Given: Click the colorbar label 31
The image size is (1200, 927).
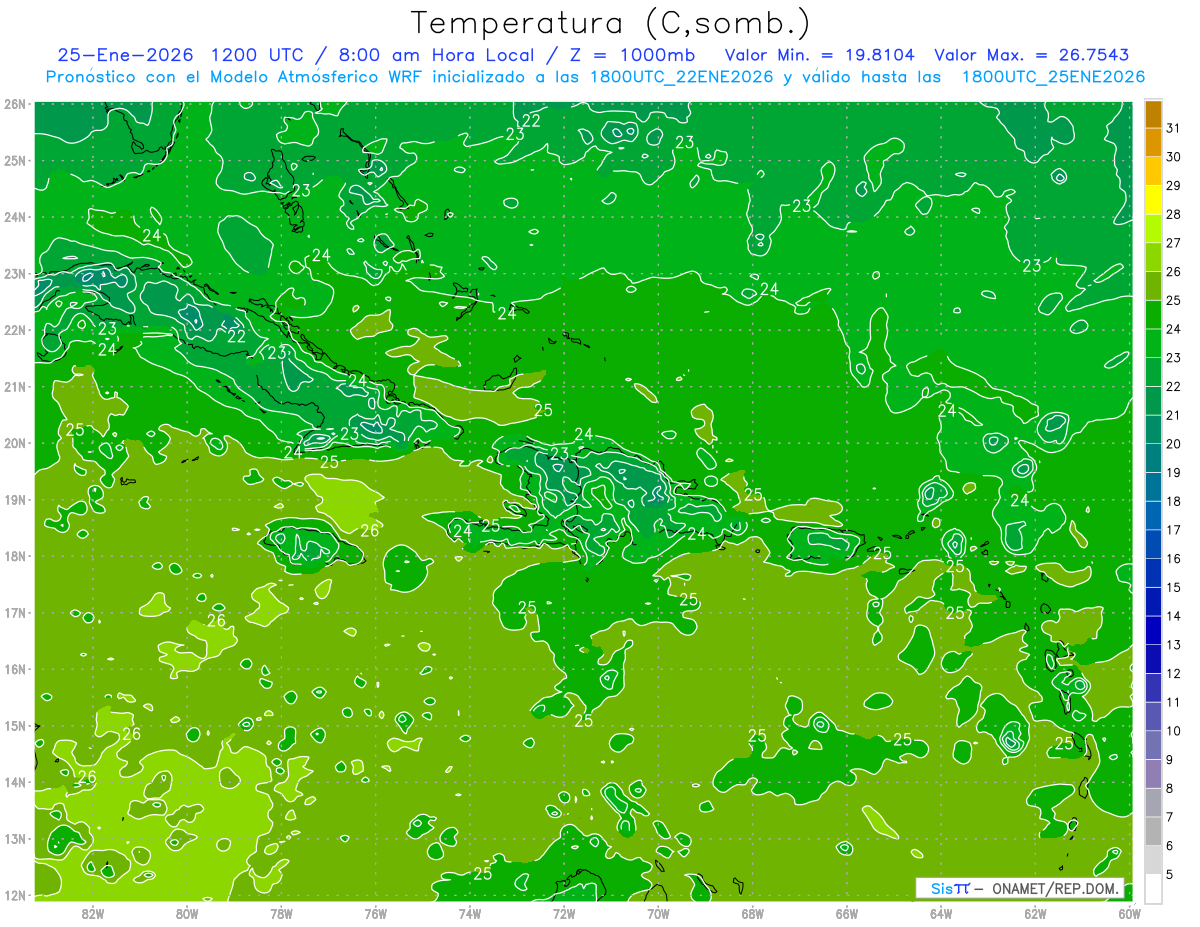Looking at the screenshot, I should (1174, 128).
